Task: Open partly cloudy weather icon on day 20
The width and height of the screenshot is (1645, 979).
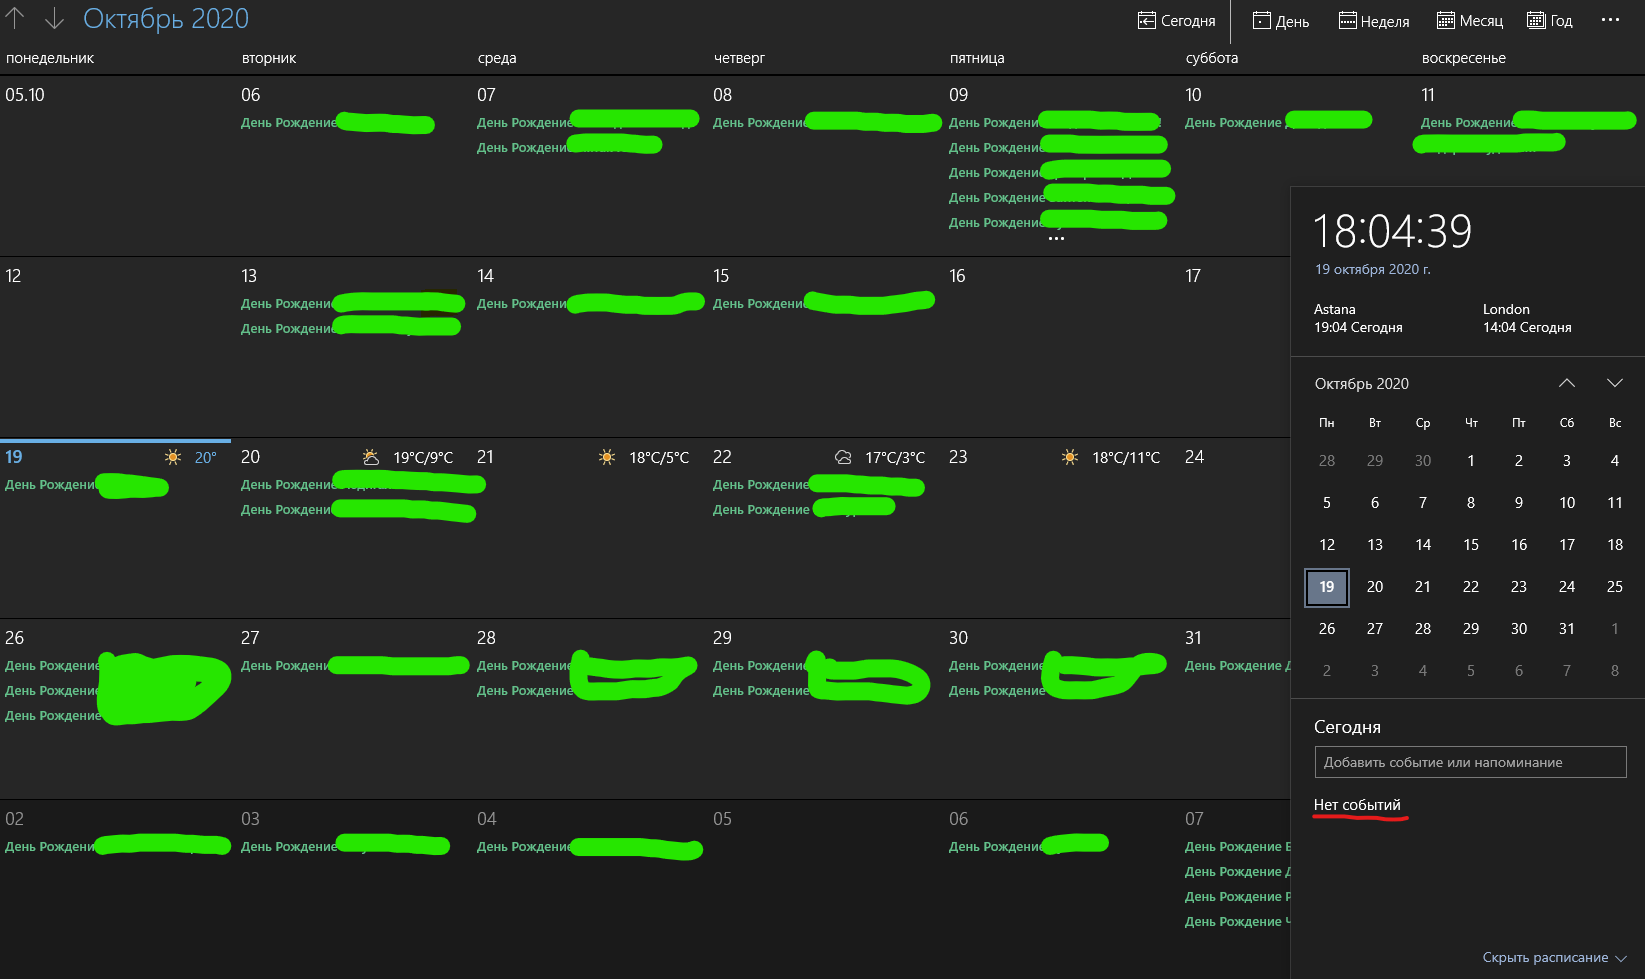Action: (x=371, y=457)
